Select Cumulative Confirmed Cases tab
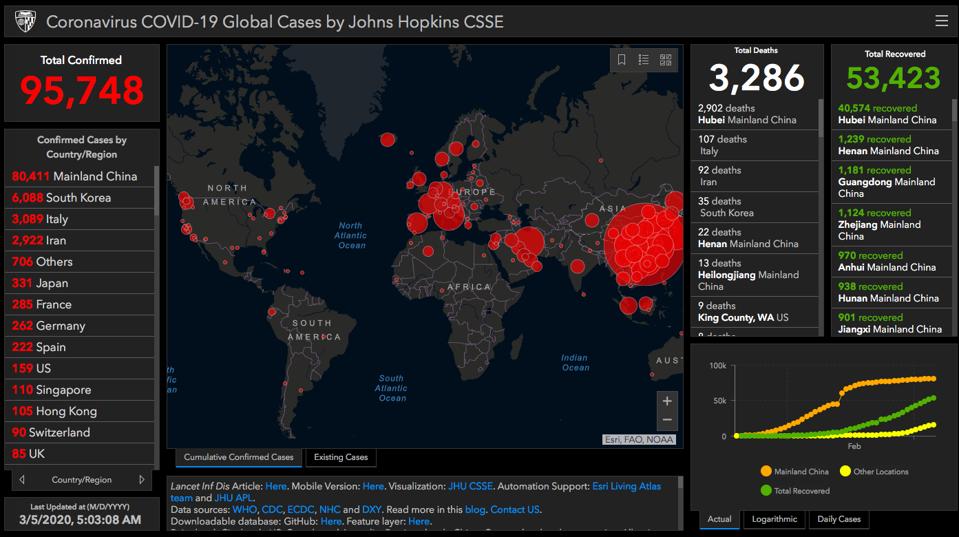The image size is (959, 537). point(239,457)
